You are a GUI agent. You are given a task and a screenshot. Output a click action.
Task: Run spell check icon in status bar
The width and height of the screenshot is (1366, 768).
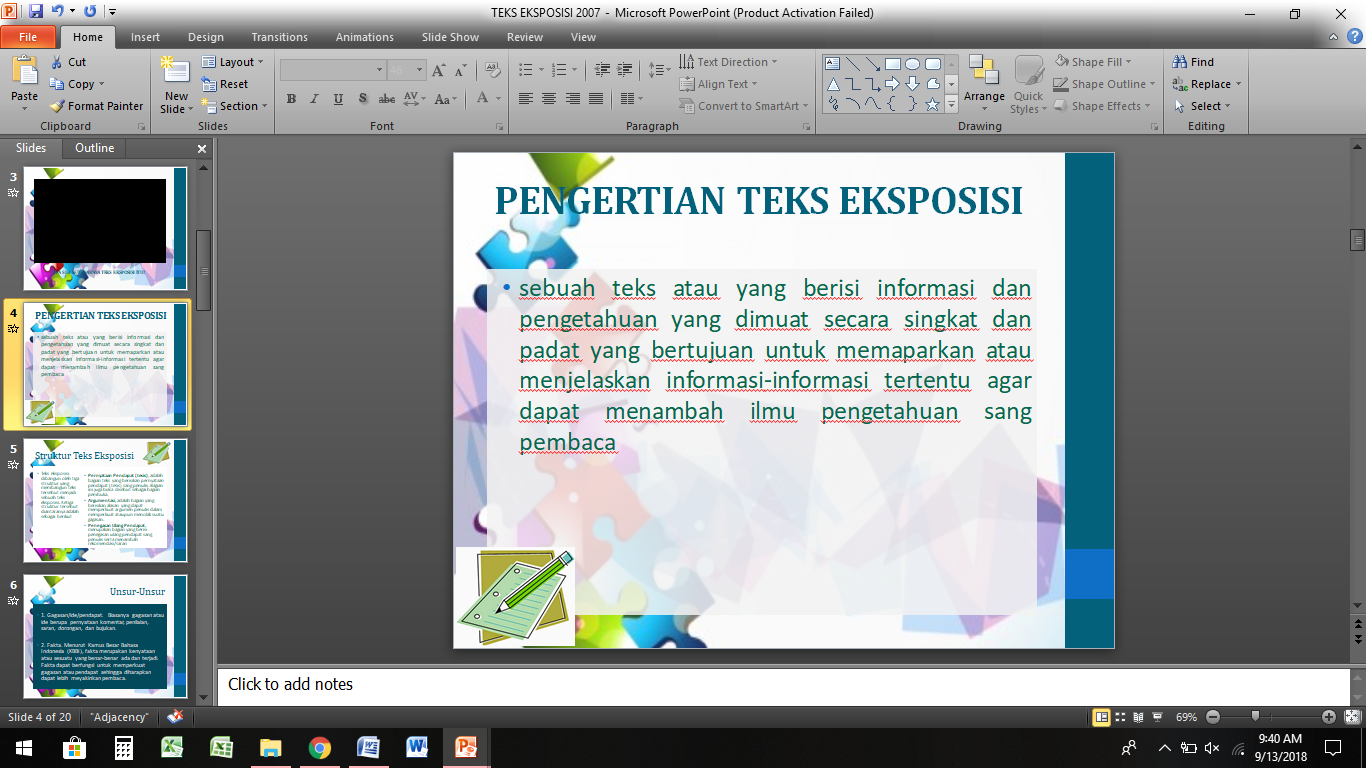click(x=175, y=717)
